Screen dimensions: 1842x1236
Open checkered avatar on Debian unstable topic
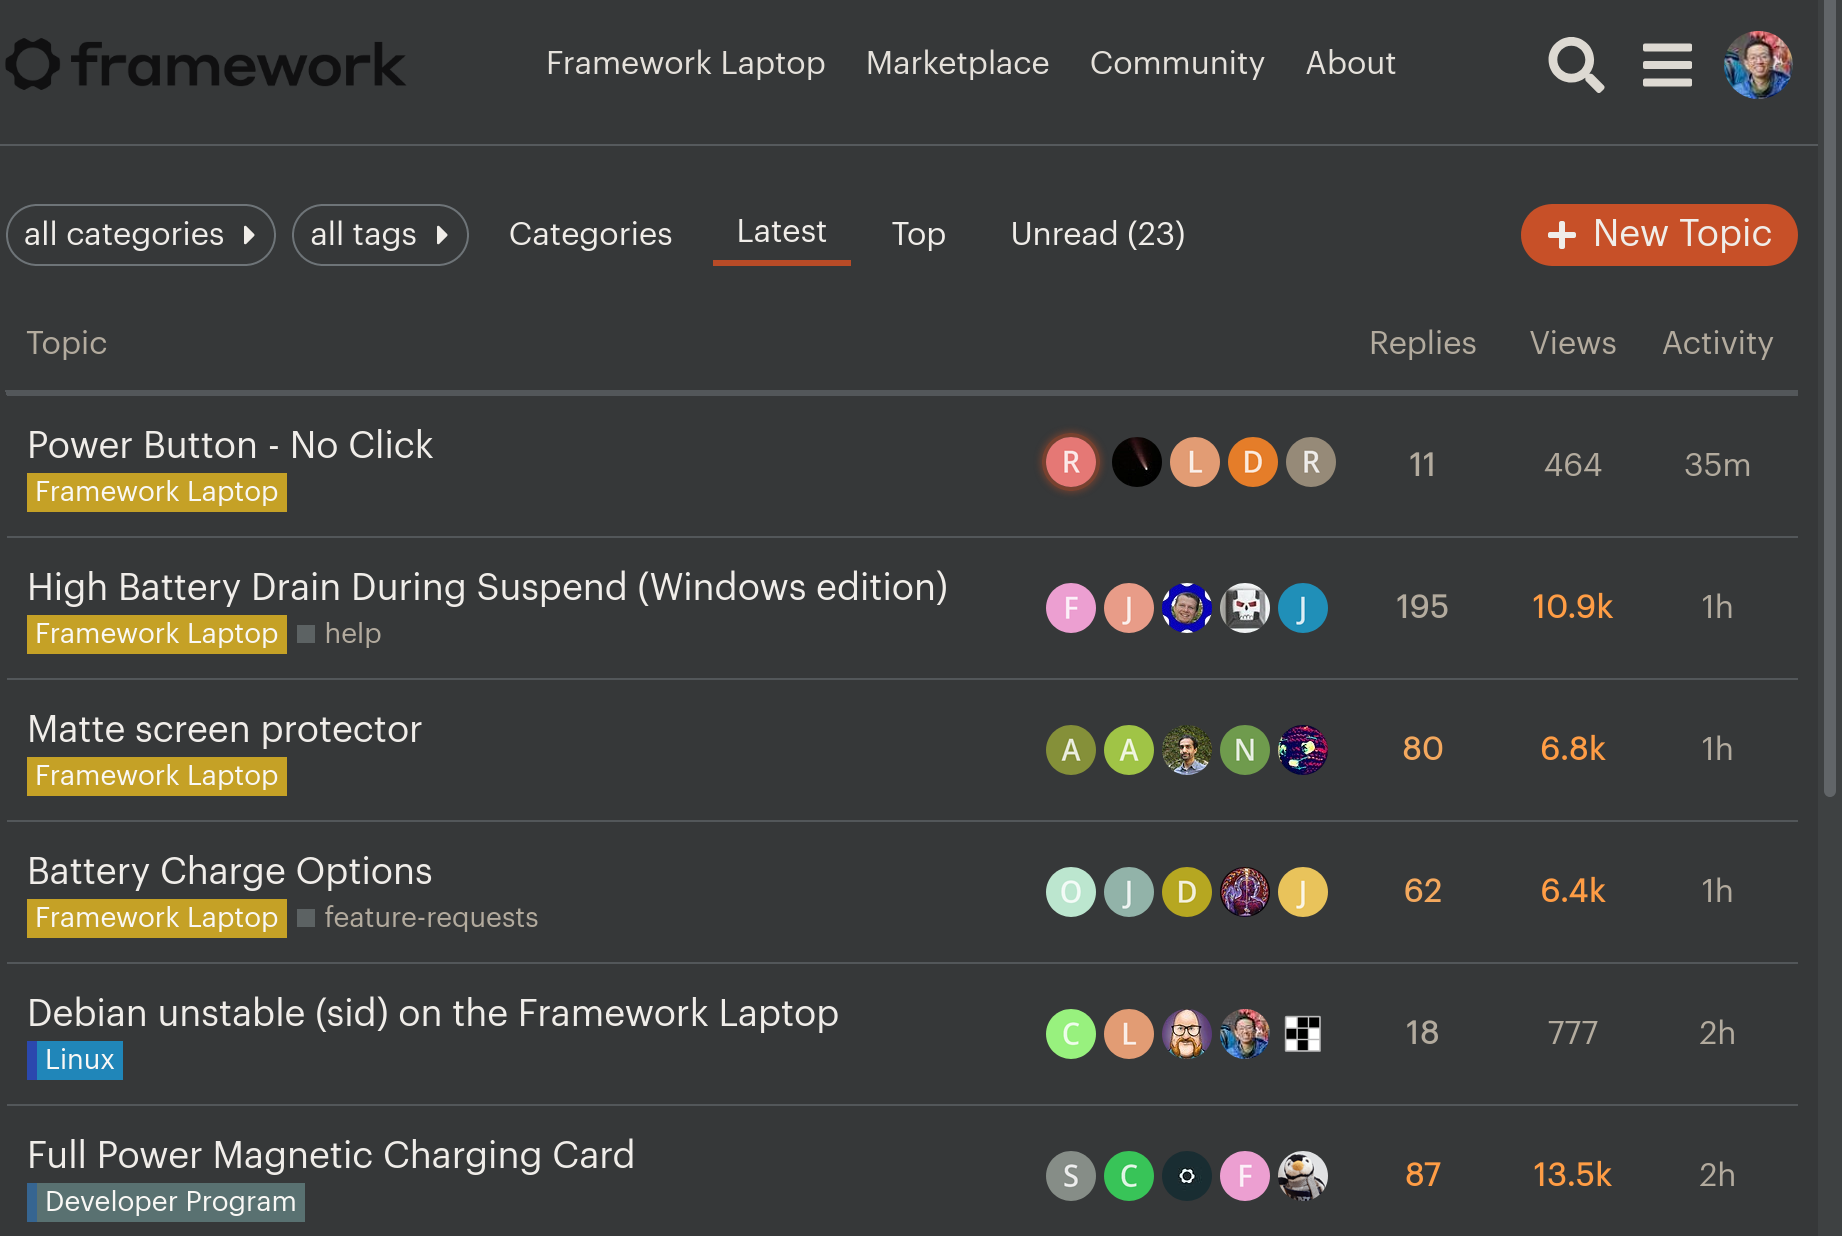(x=1303, y=1033)
